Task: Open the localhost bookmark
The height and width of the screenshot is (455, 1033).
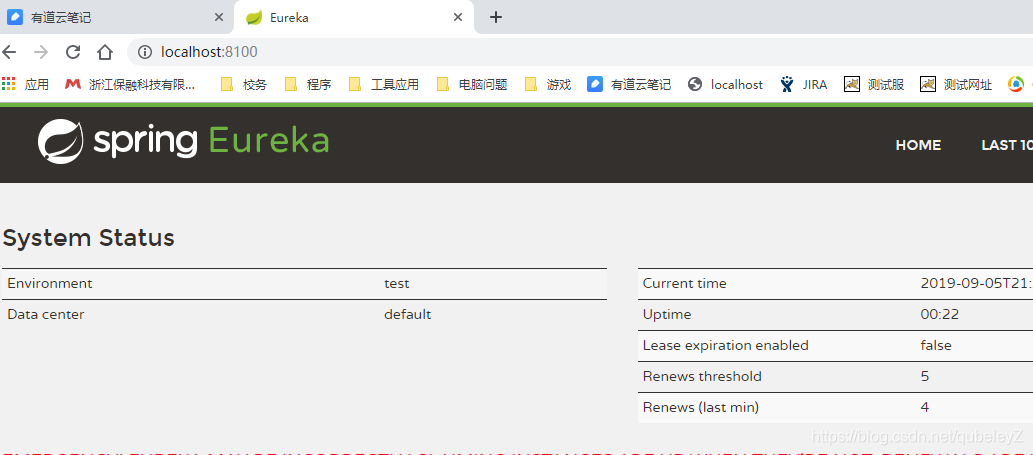Action: 725,84
